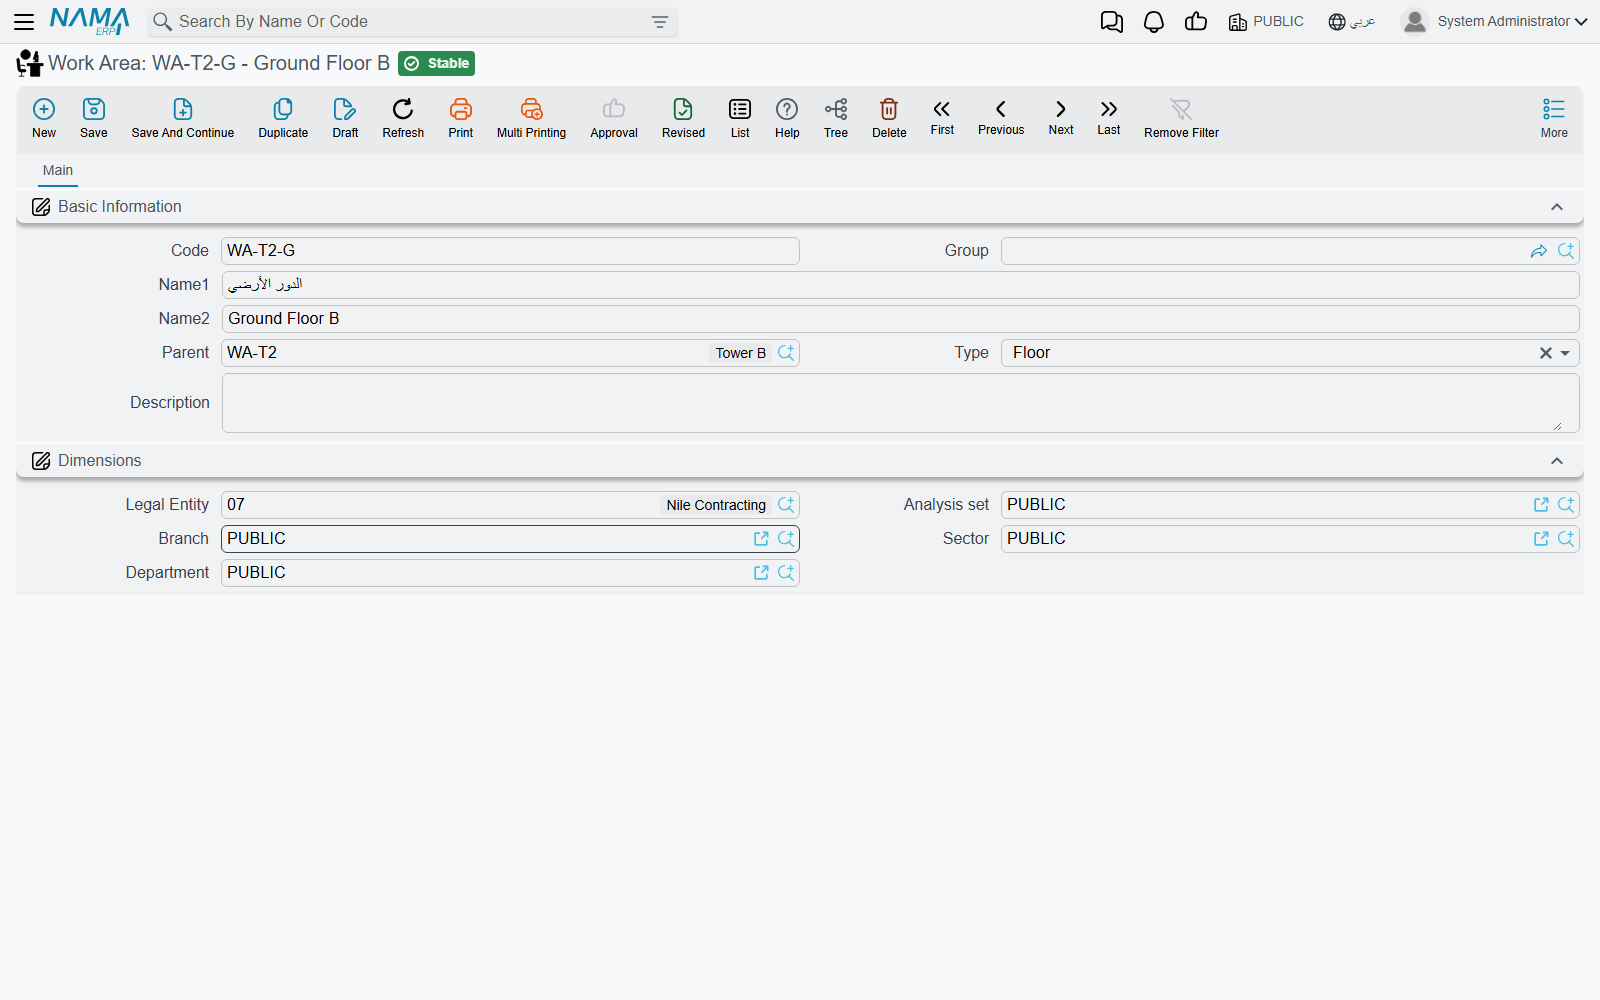Open the Tree view
Screen dimensions: 1600x1000
click(836, 118)
